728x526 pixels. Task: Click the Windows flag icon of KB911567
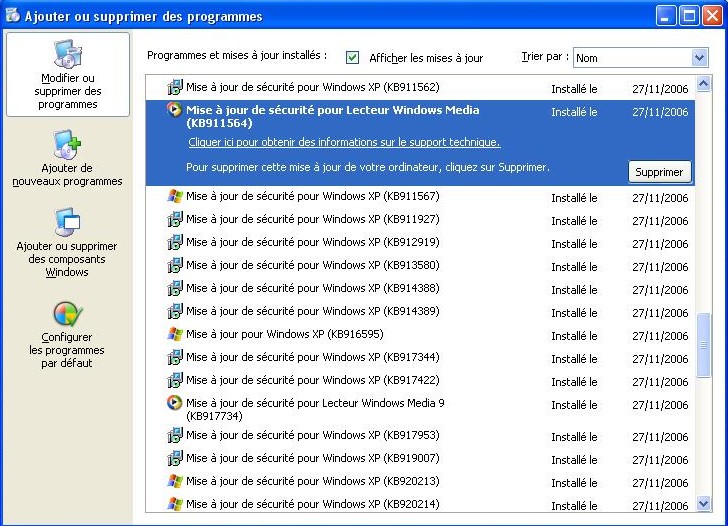pos(175,196)
